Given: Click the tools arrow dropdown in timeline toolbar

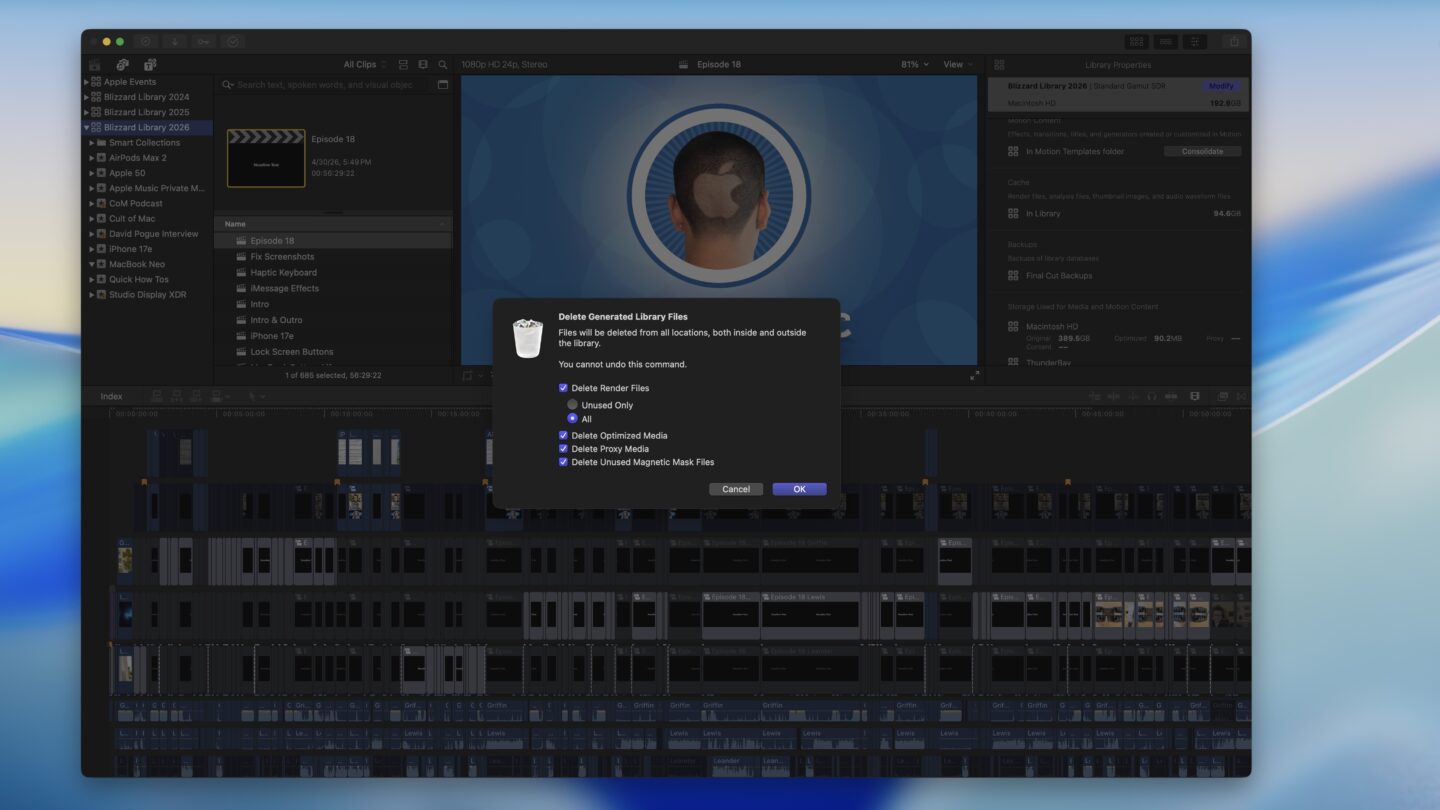Looking at the screenshot, I should point(257,397).
